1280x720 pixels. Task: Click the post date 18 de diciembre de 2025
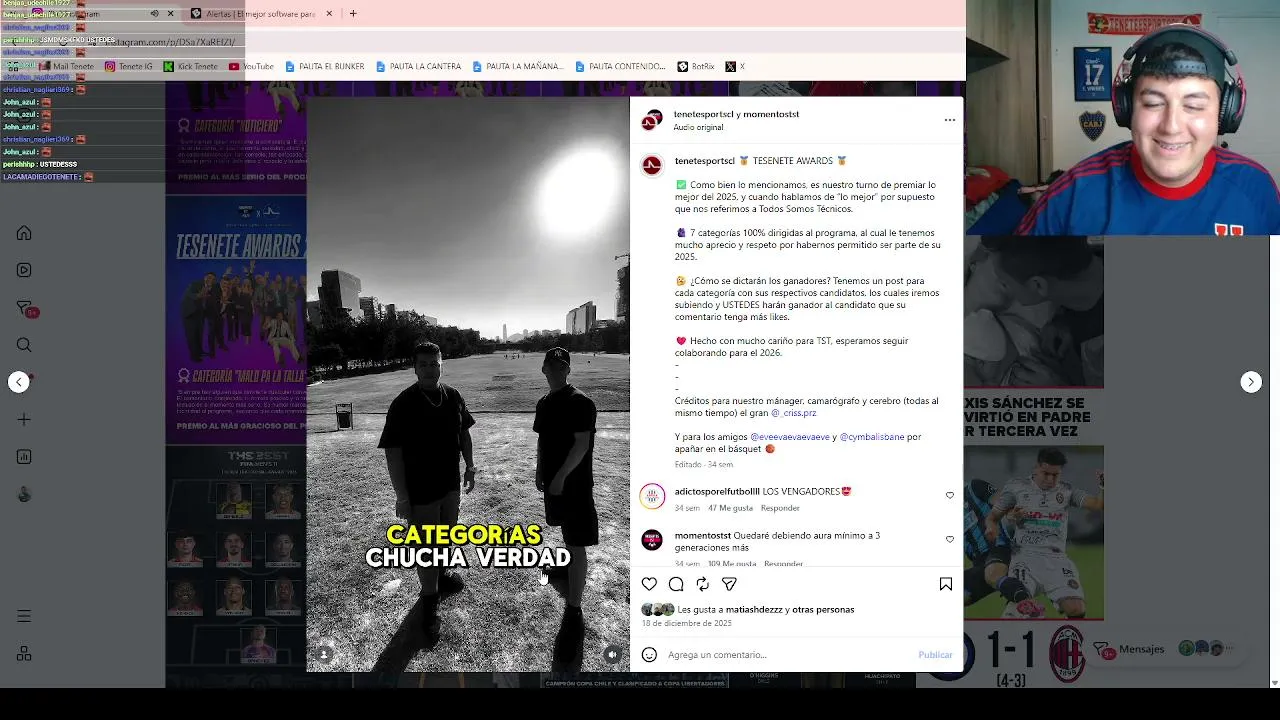click(687, 623)
